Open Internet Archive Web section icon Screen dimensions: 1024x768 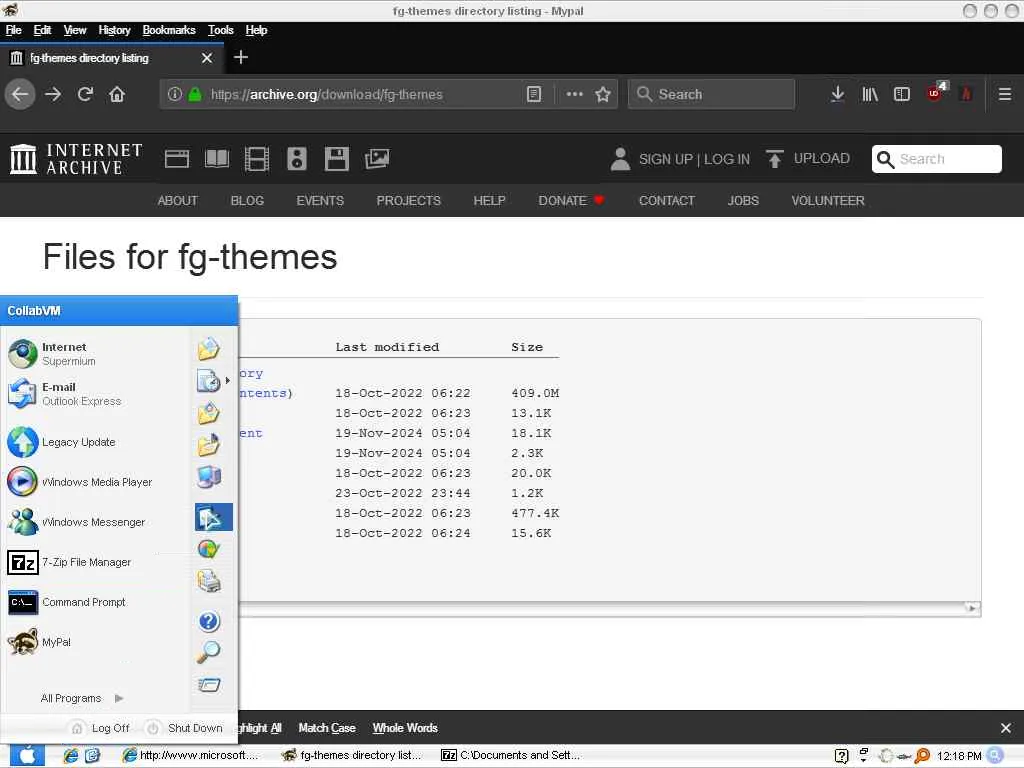click(177, 159)
